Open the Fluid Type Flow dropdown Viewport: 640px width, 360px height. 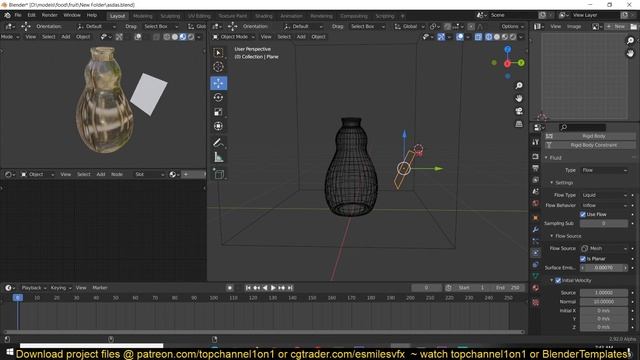(x=604, y=170)
